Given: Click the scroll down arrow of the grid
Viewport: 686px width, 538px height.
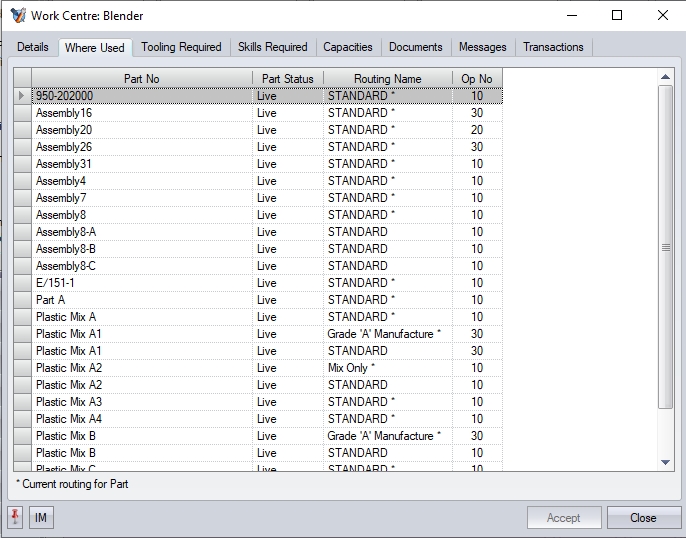Looking at the screenshot, I should pyautogui.click(x=666, y=462).
